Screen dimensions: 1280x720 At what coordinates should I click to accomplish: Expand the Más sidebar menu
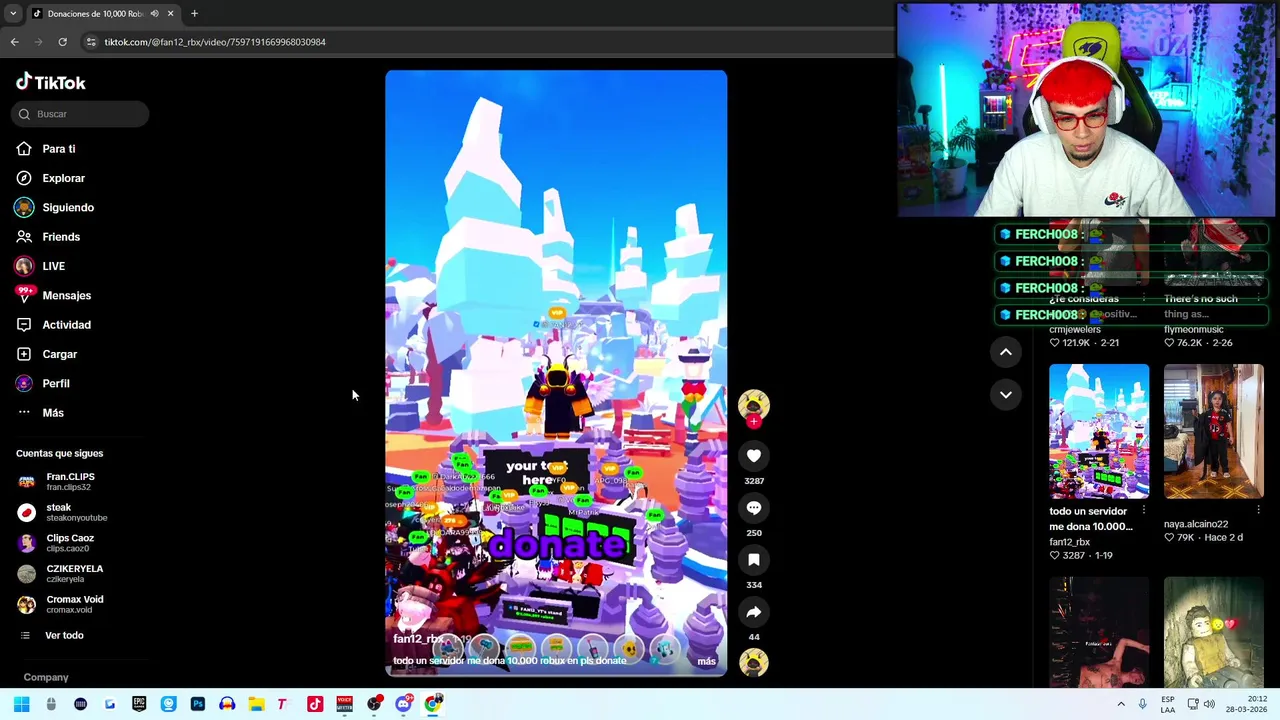[x=52, y=413]
